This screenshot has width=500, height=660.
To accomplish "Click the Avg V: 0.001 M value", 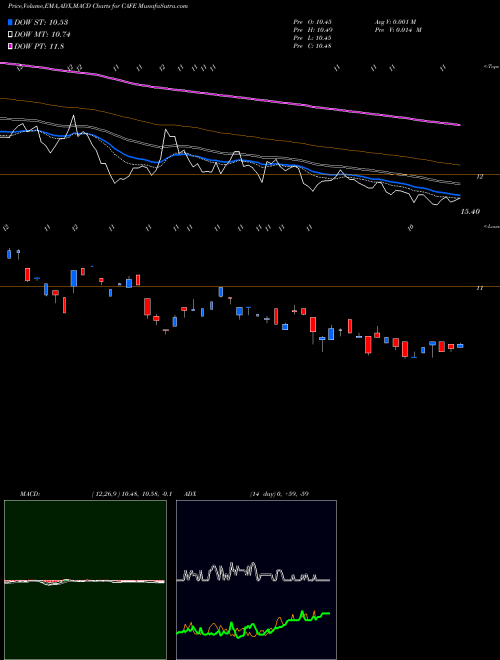I will click(396, 22).
